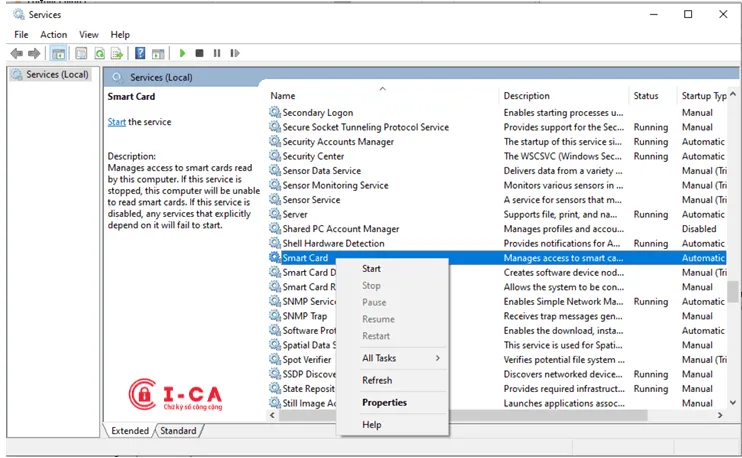Toggle the show/hide console tree icon
Image resolution: width=742 pixels, height=458 pixels.
(59, 53)
